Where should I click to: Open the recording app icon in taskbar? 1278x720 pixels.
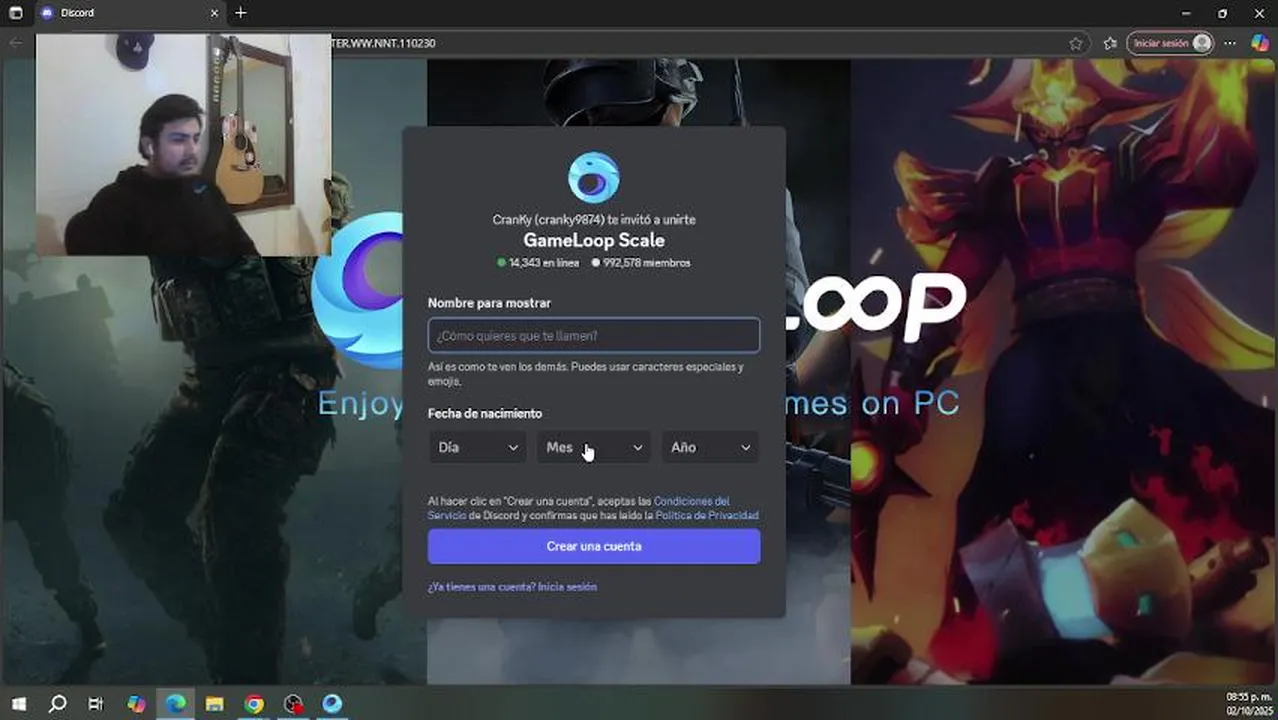293,704
